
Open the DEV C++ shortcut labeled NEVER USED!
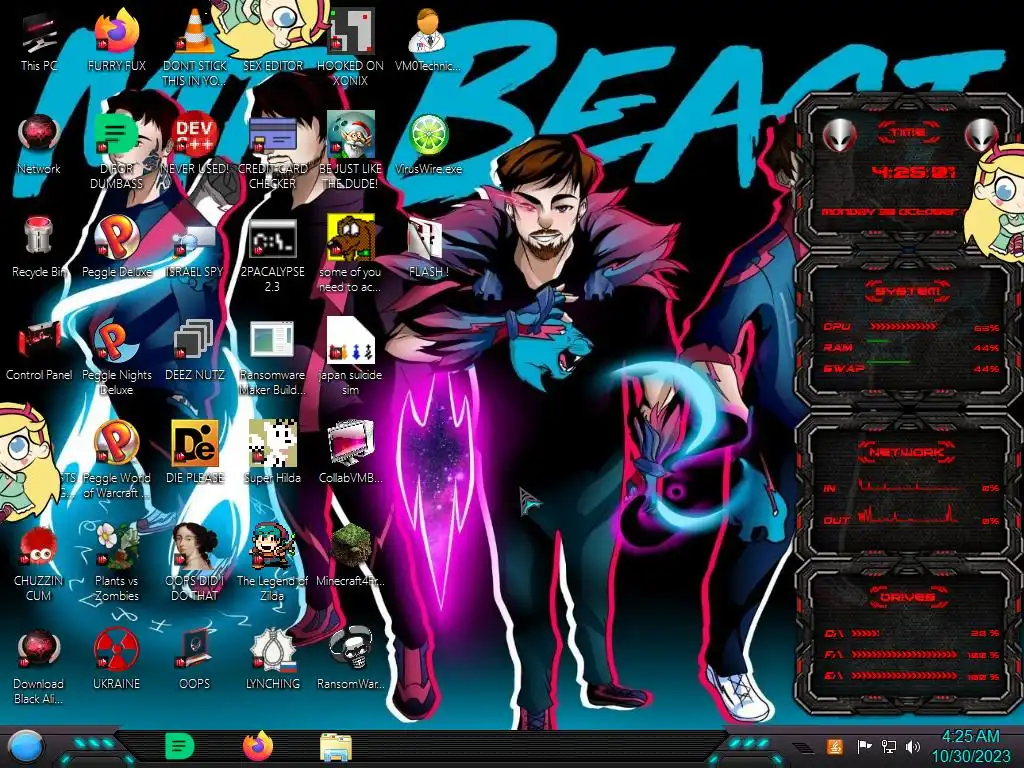pos(195,144)
